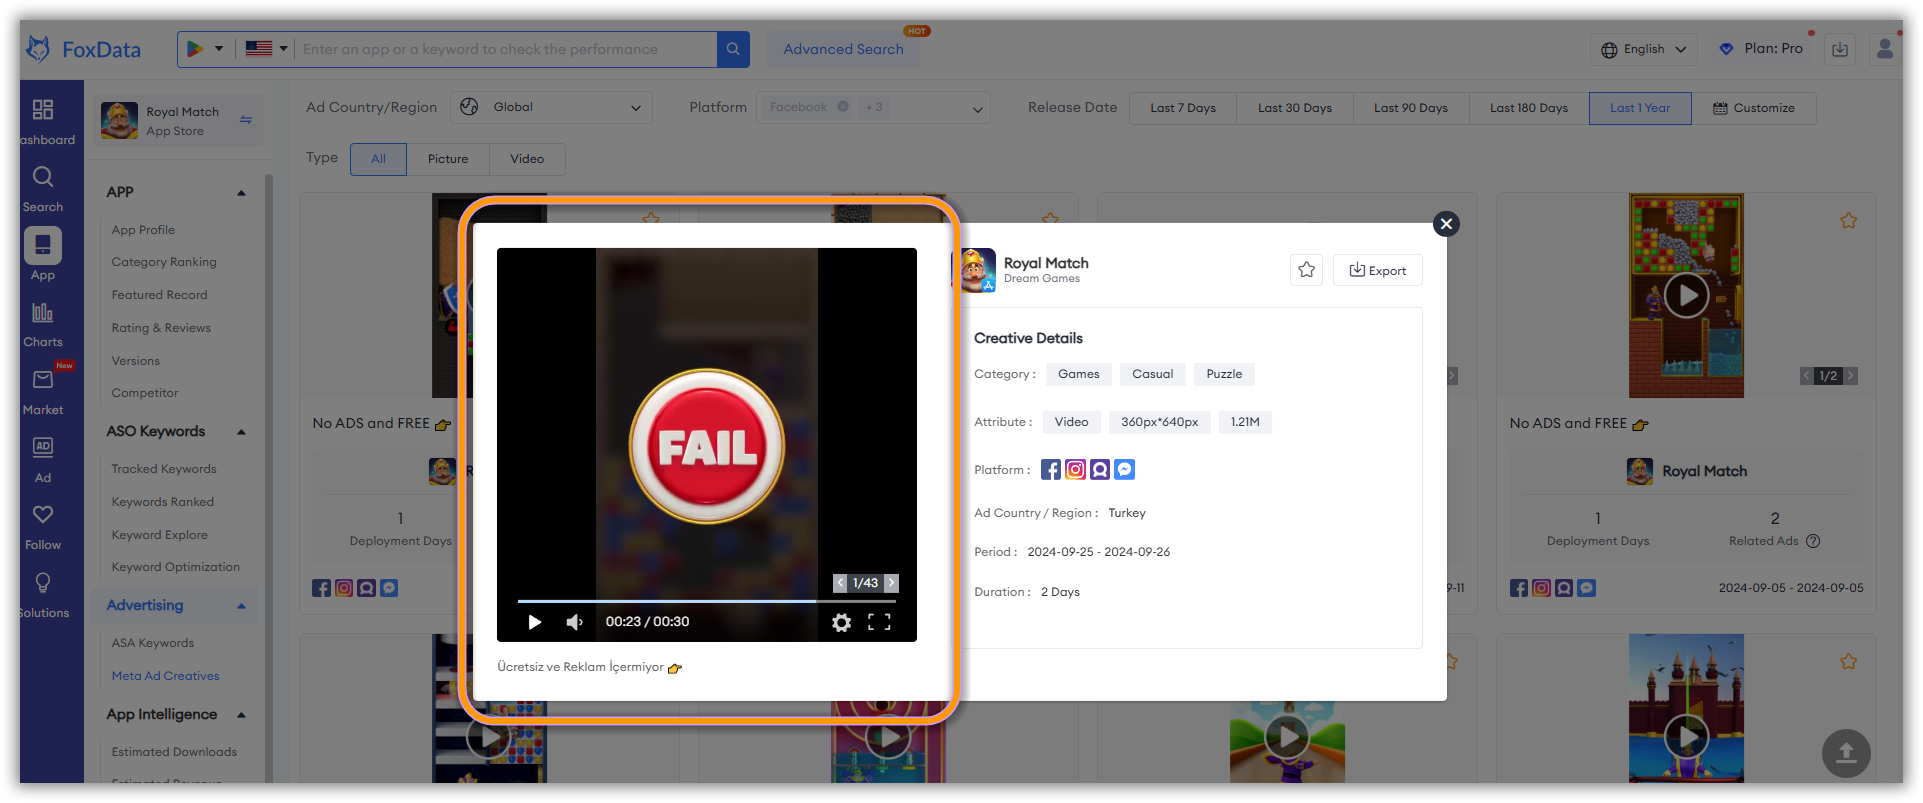Viewport: 1923px width, 803px height.
Task: Click the FoxData logo
Action: click(84, 49)
